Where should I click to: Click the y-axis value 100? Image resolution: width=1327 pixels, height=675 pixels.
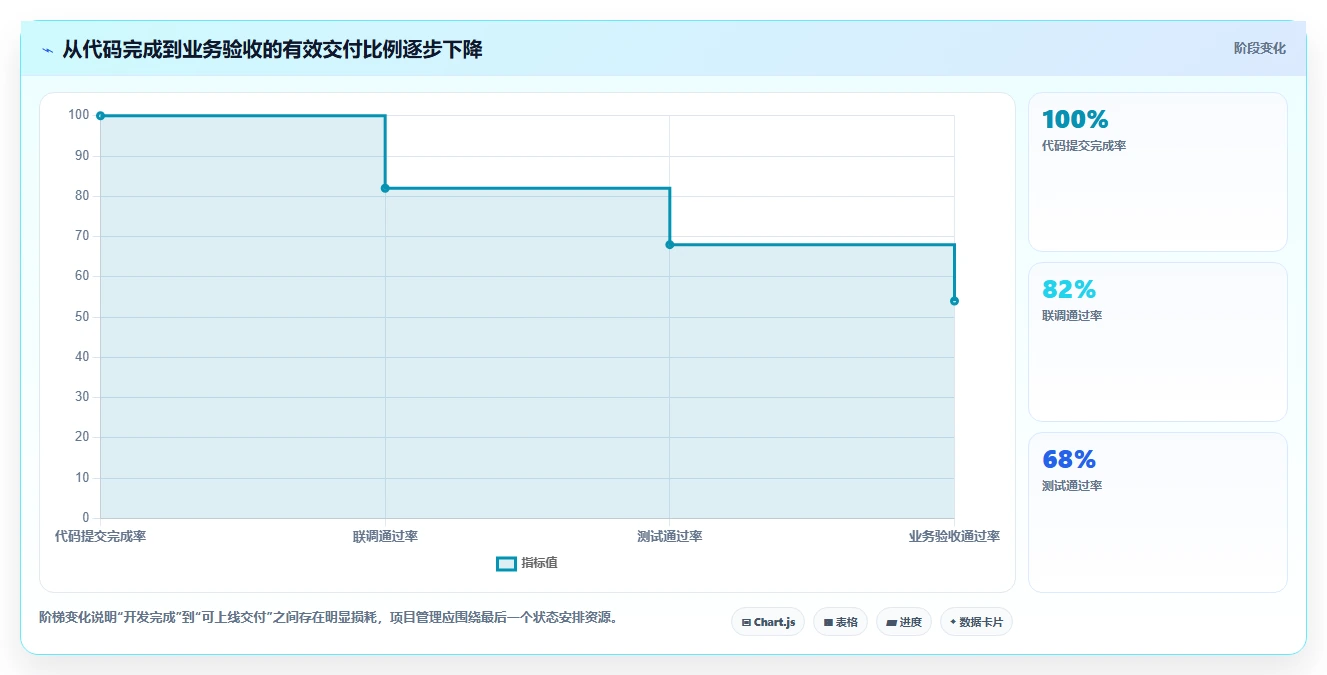(79, 115)
